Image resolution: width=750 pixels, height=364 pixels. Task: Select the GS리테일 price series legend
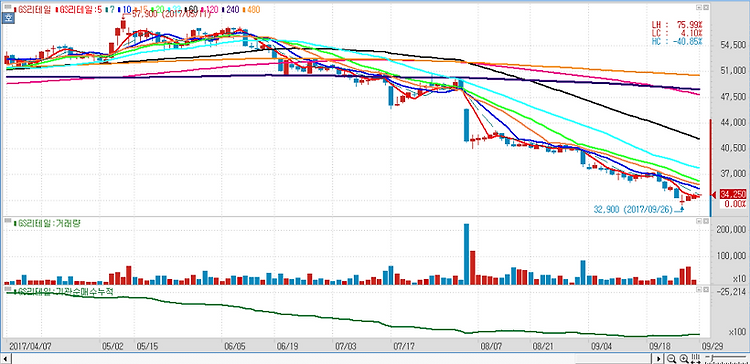click(33, 10)
